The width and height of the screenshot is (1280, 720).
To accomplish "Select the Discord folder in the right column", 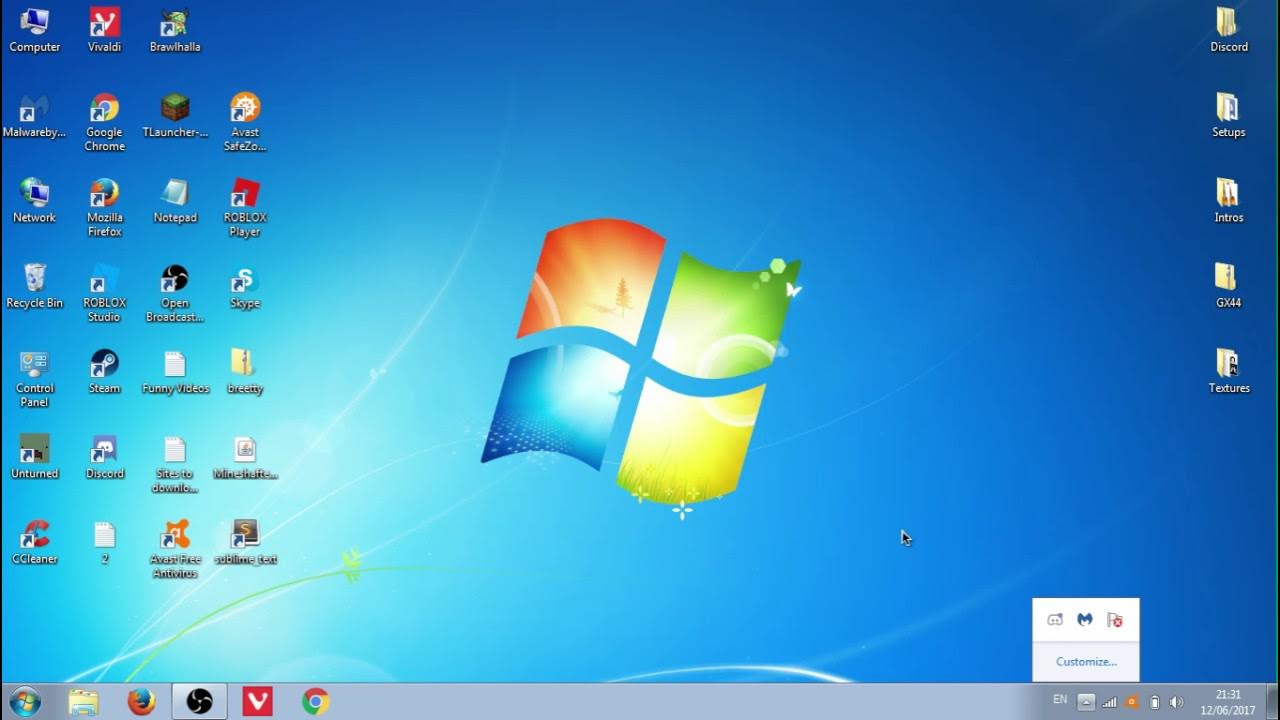I will click(1228, 30).
